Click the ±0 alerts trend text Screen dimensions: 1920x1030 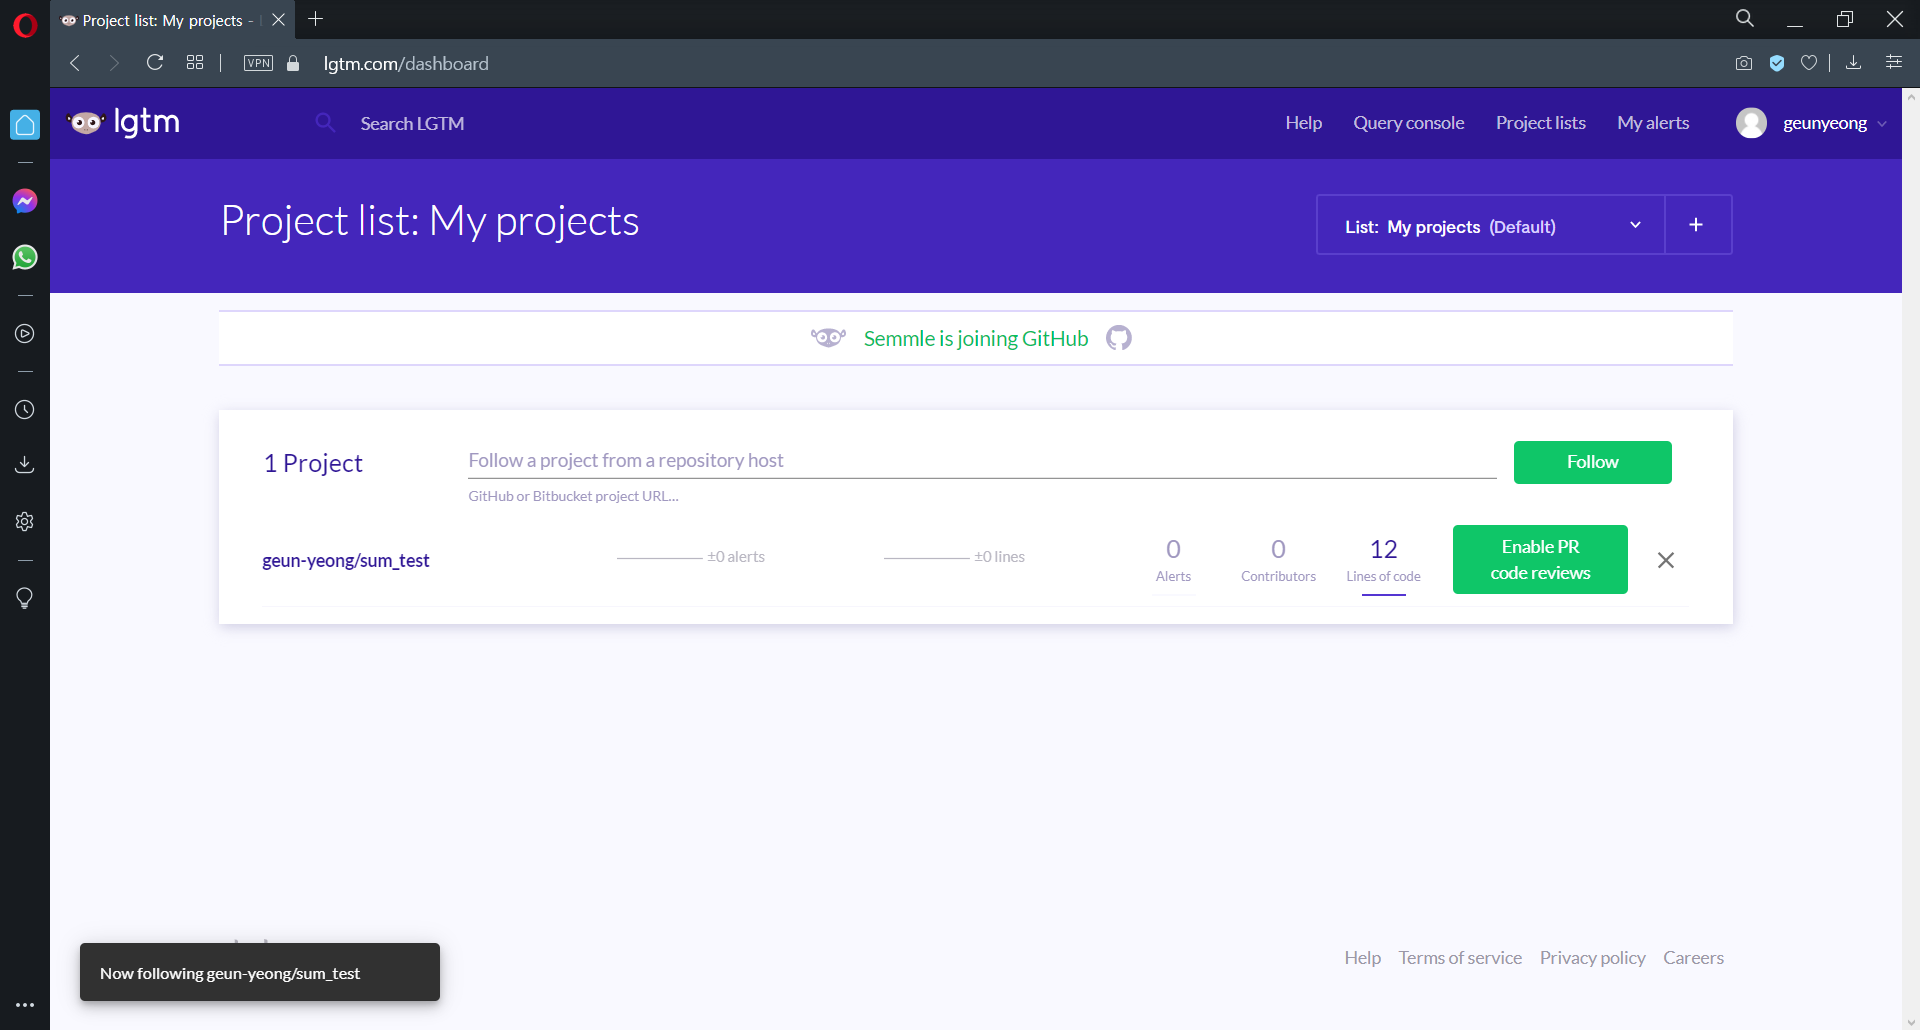pyautogui.click(x=736, y=557)
